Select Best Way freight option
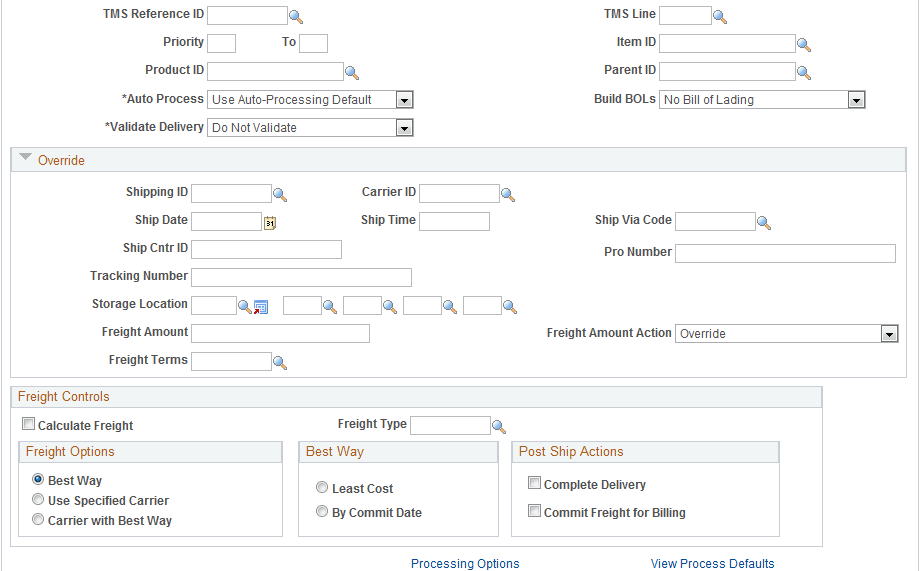This screenshot has width=921, height=571. click(38, 479)
